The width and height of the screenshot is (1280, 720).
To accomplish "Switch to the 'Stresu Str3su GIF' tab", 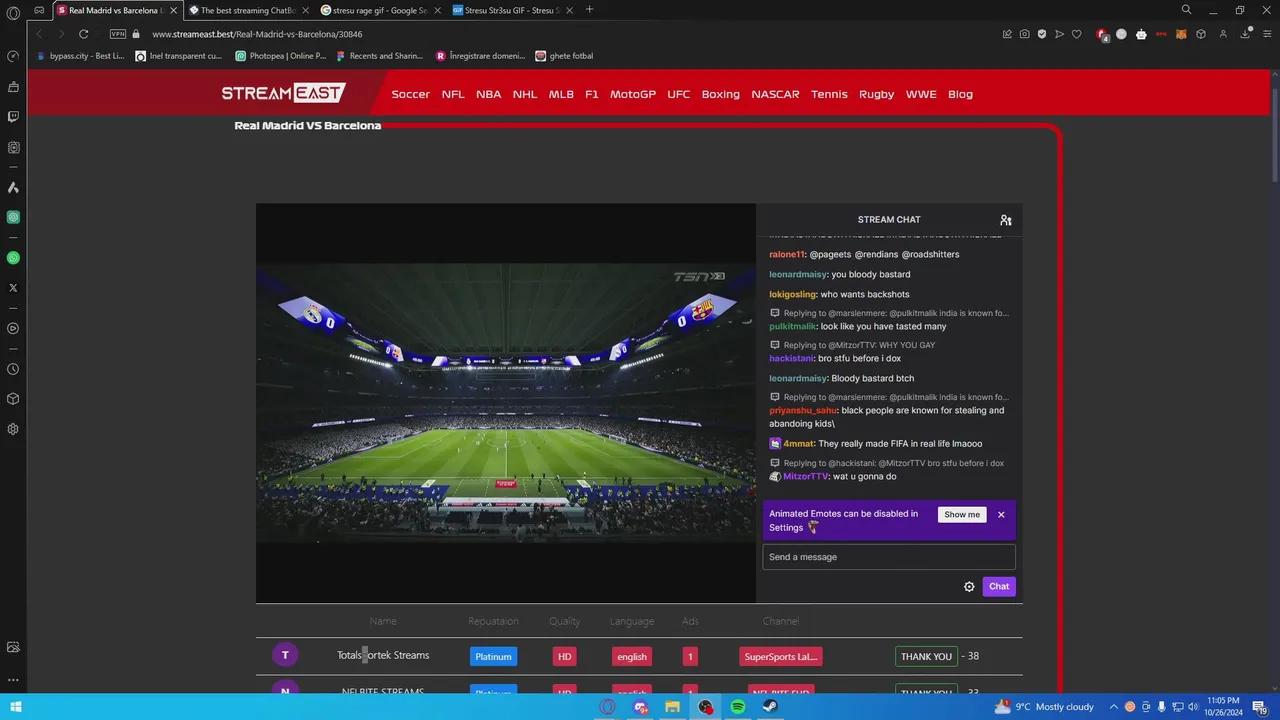I will pyautogui.click(x=512, y=10).
